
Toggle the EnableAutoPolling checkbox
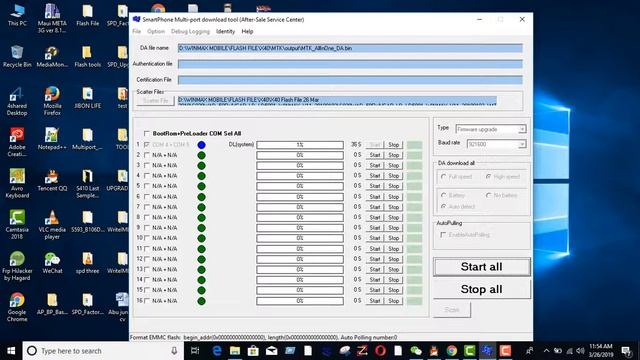(x=443, y=235)
